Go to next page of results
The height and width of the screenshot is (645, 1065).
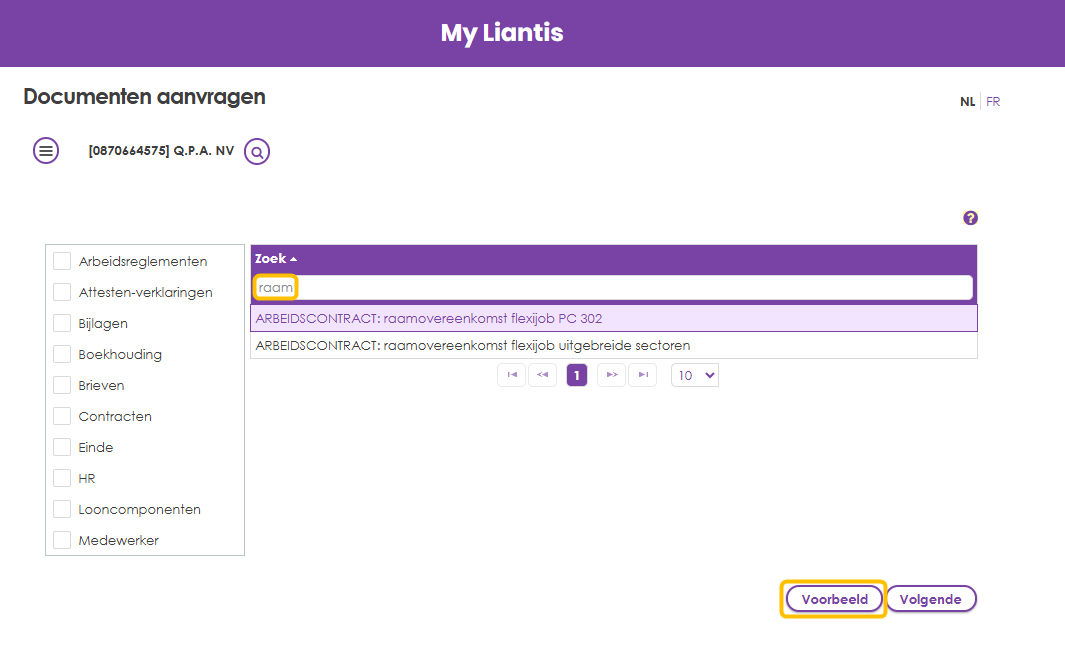(611, 375)
